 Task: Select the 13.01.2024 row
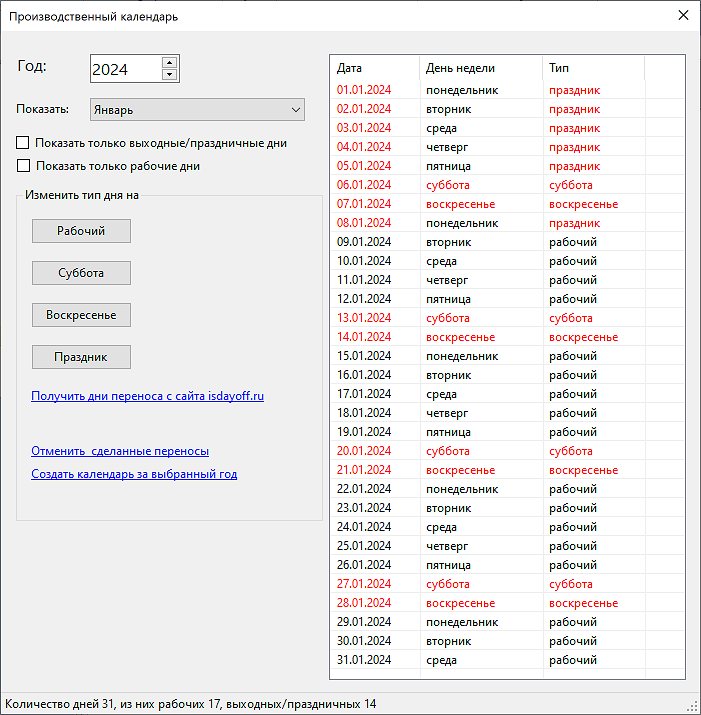(507, 318)
